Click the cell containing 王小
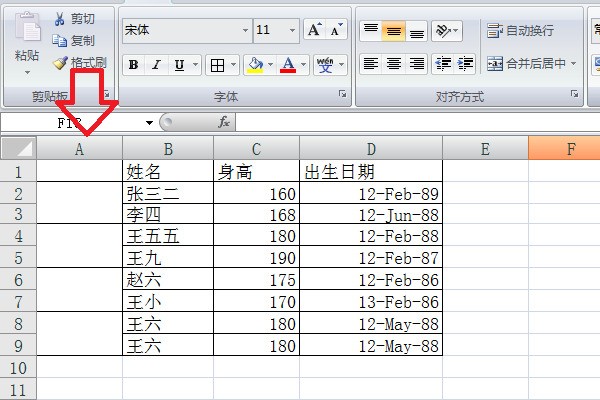 [x=168, y=301]
